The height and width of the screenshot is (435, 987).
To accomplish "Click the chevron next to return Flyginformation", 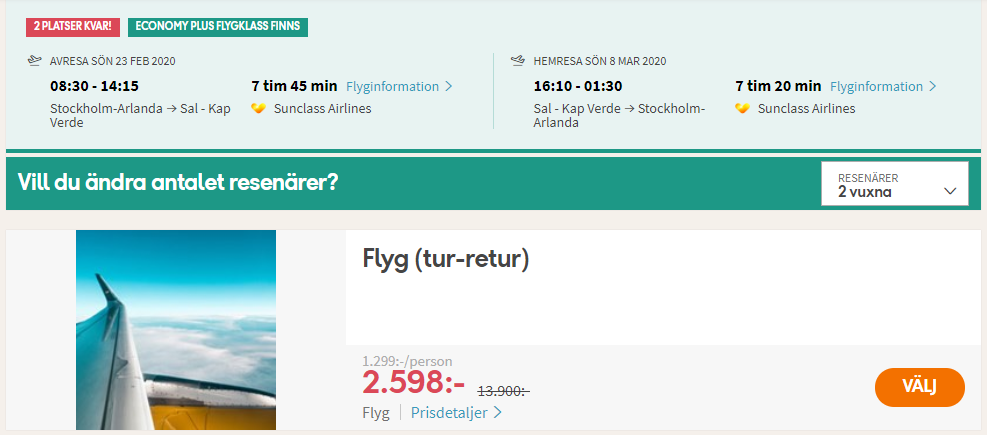I will tap(932, 86).
